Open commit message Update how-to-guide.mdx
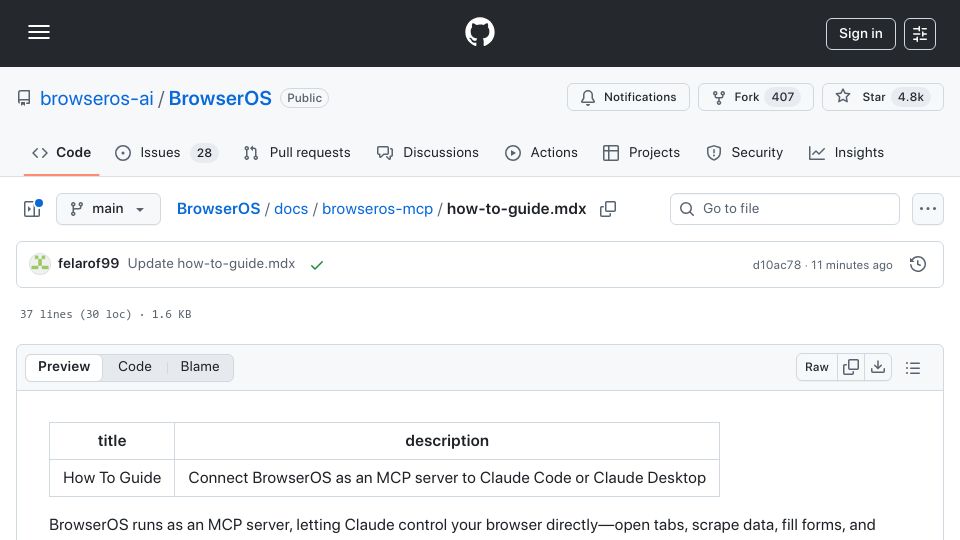Image resolution: width=960 pixels, height=540 pixels. coord(211,263)
